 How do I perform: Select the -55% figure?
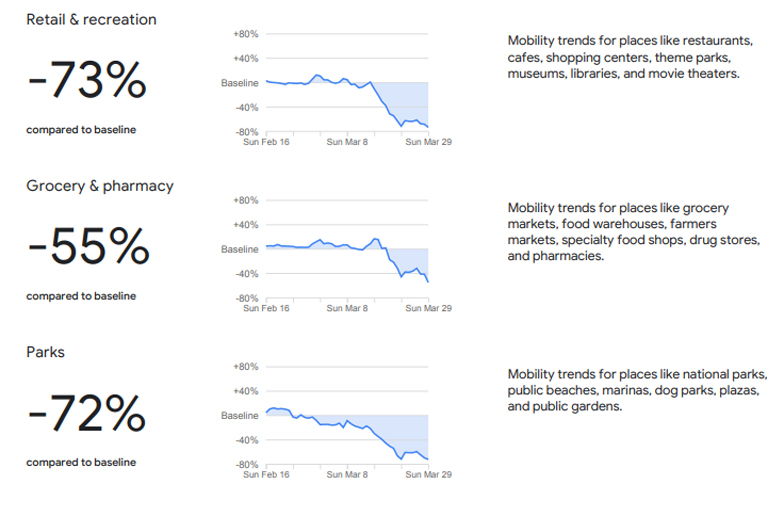(x=88, y=248)
